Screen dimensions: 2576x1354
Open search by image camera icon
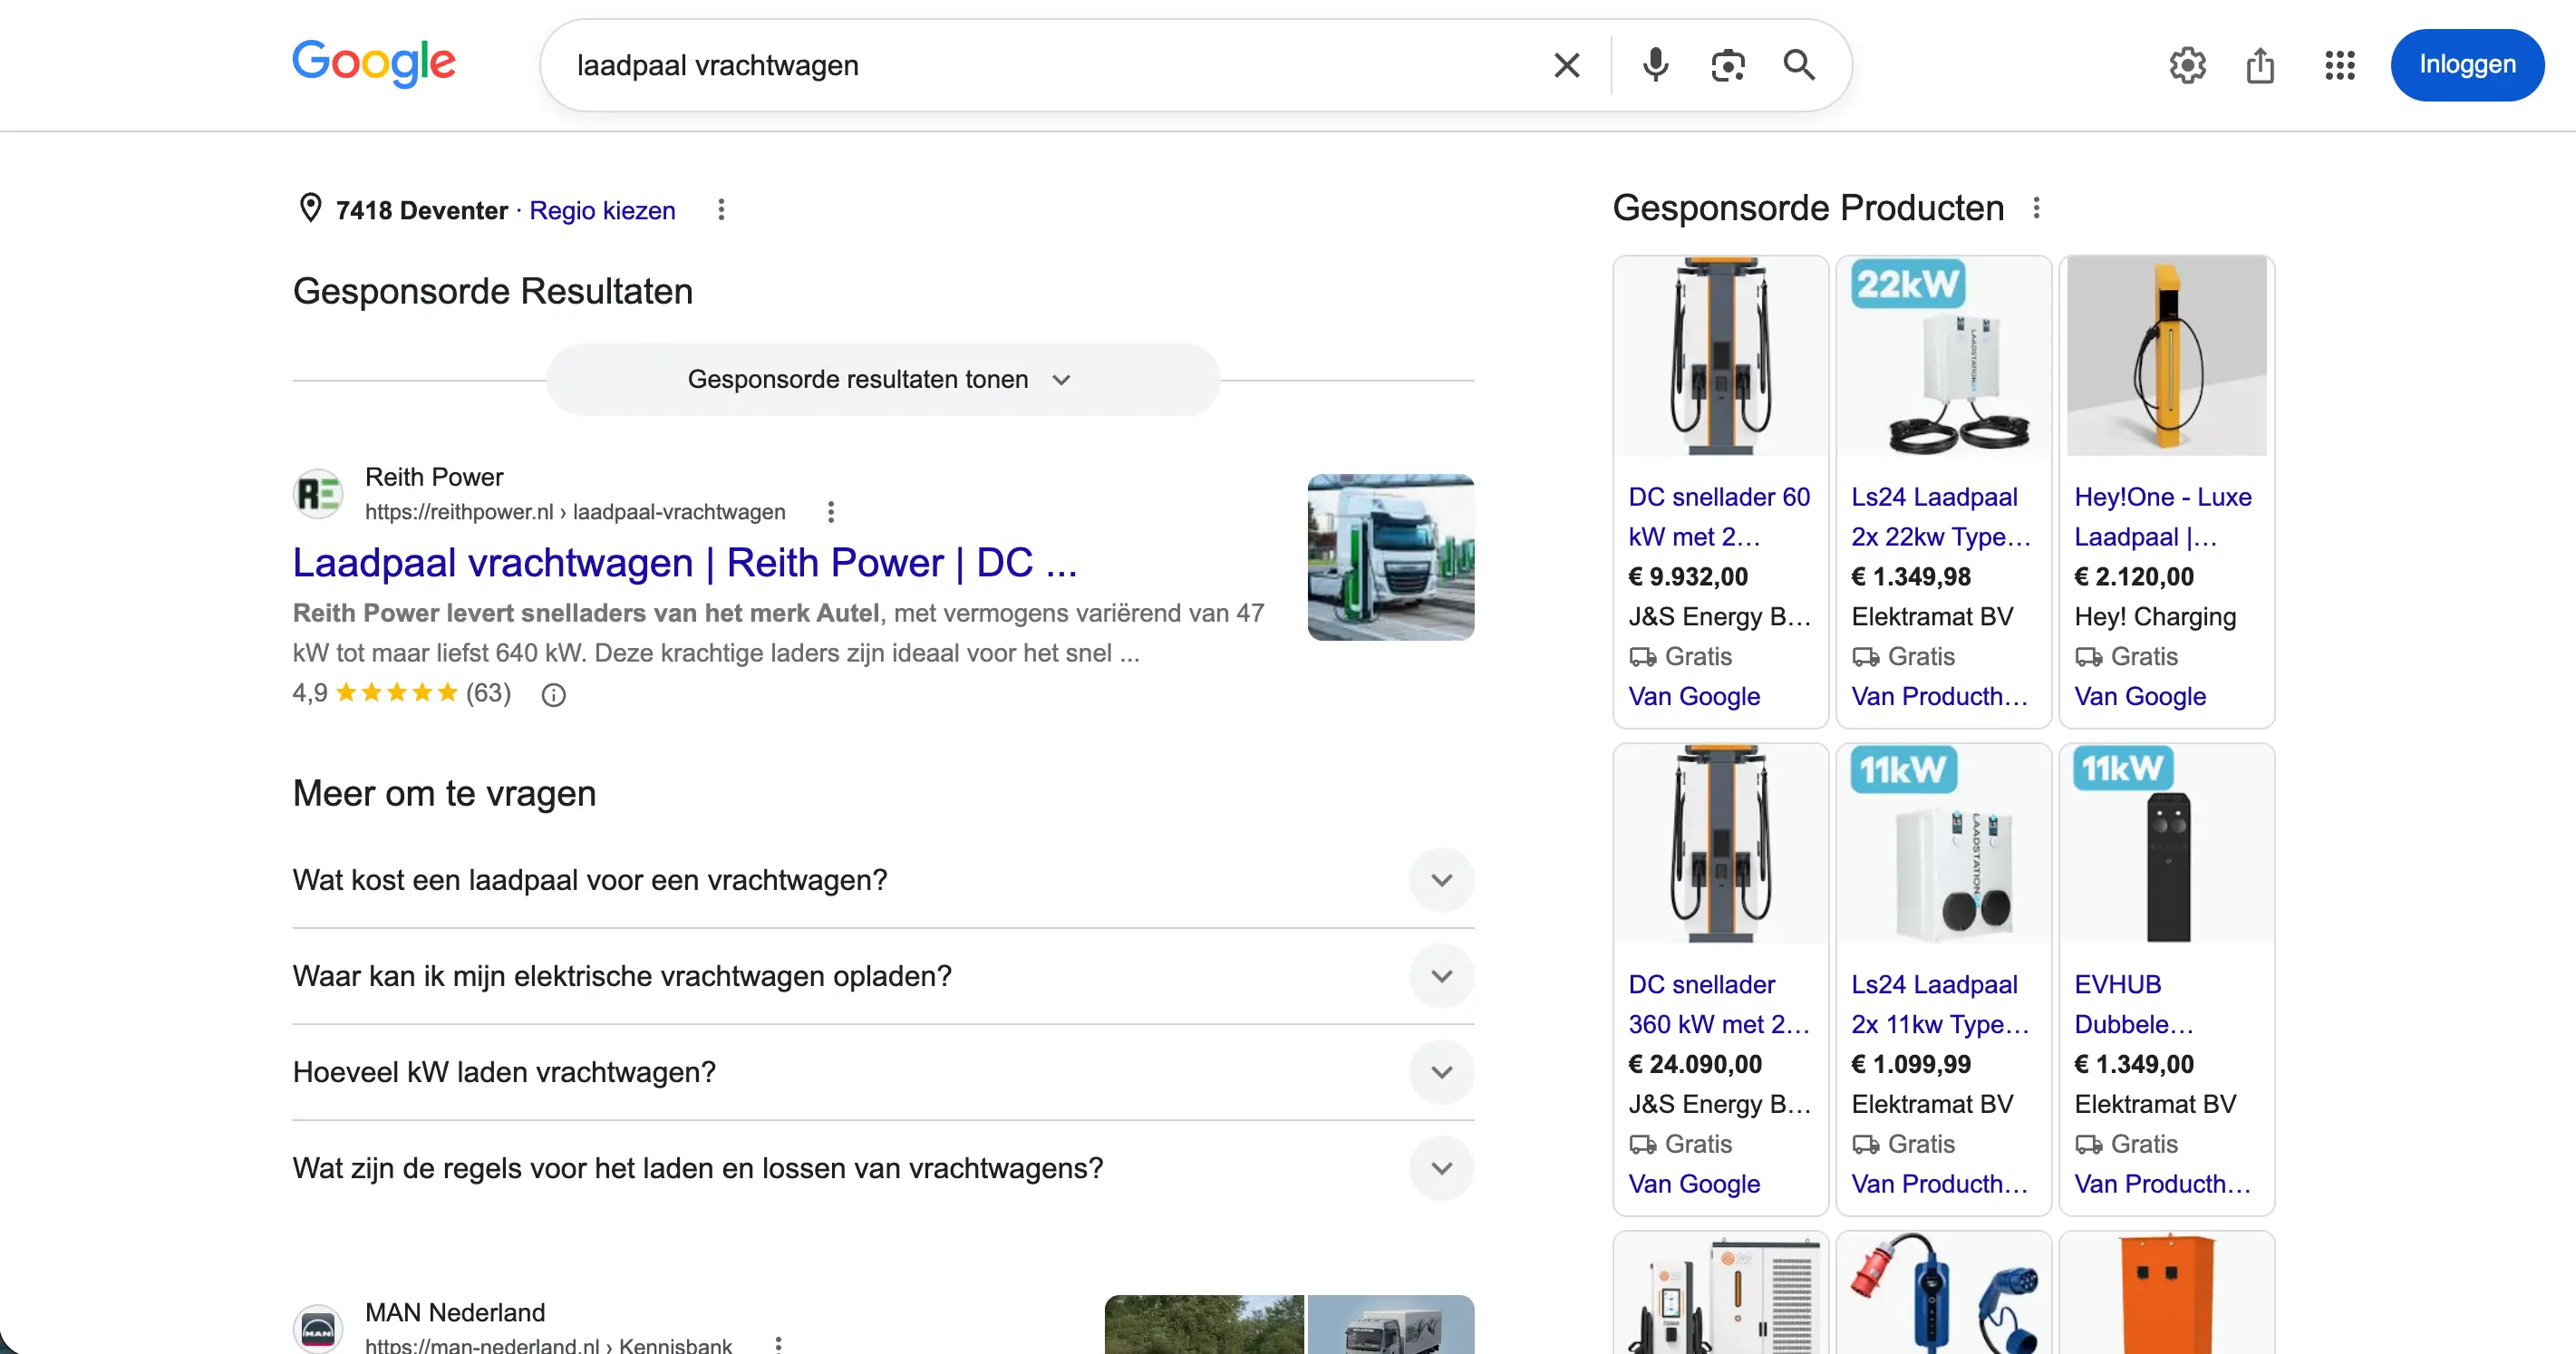click(x=1727, y=66)
